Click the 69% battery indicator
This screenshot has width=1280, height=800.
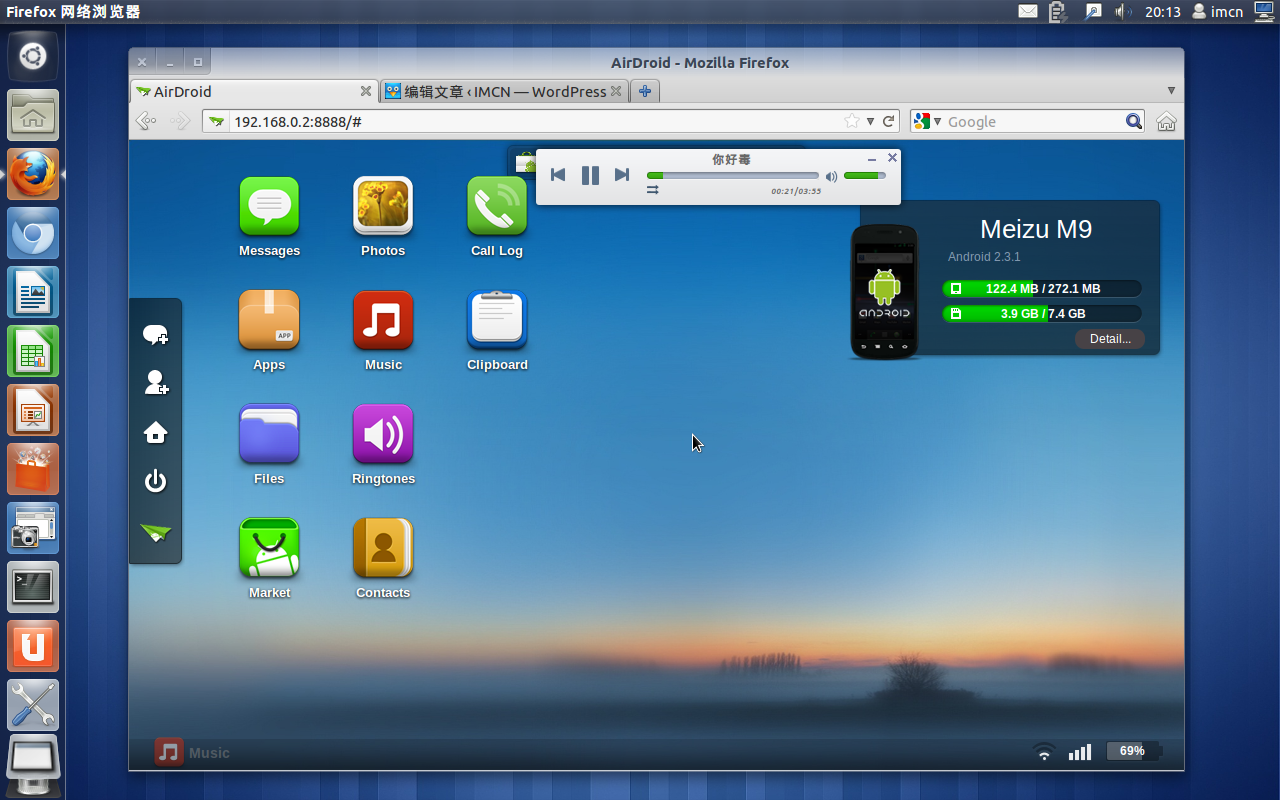pos(1134,751)
